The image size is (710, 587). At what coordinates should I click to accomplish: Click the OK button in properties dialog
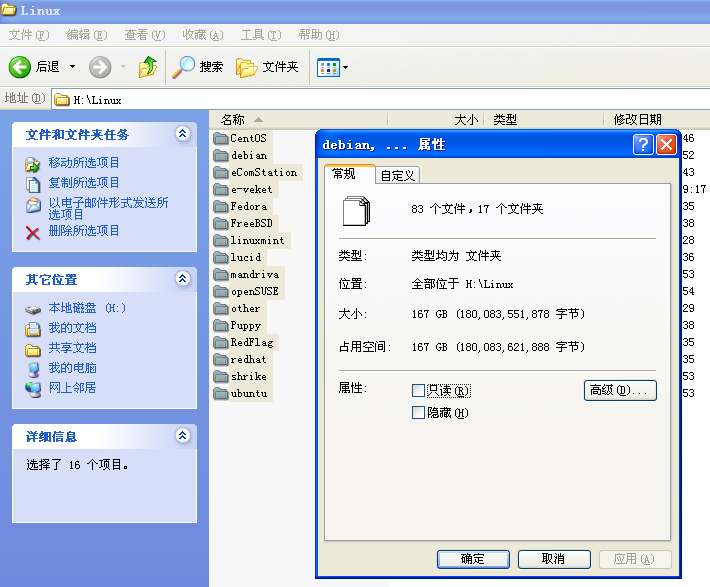pyautogui.click(x=473, y=559)
